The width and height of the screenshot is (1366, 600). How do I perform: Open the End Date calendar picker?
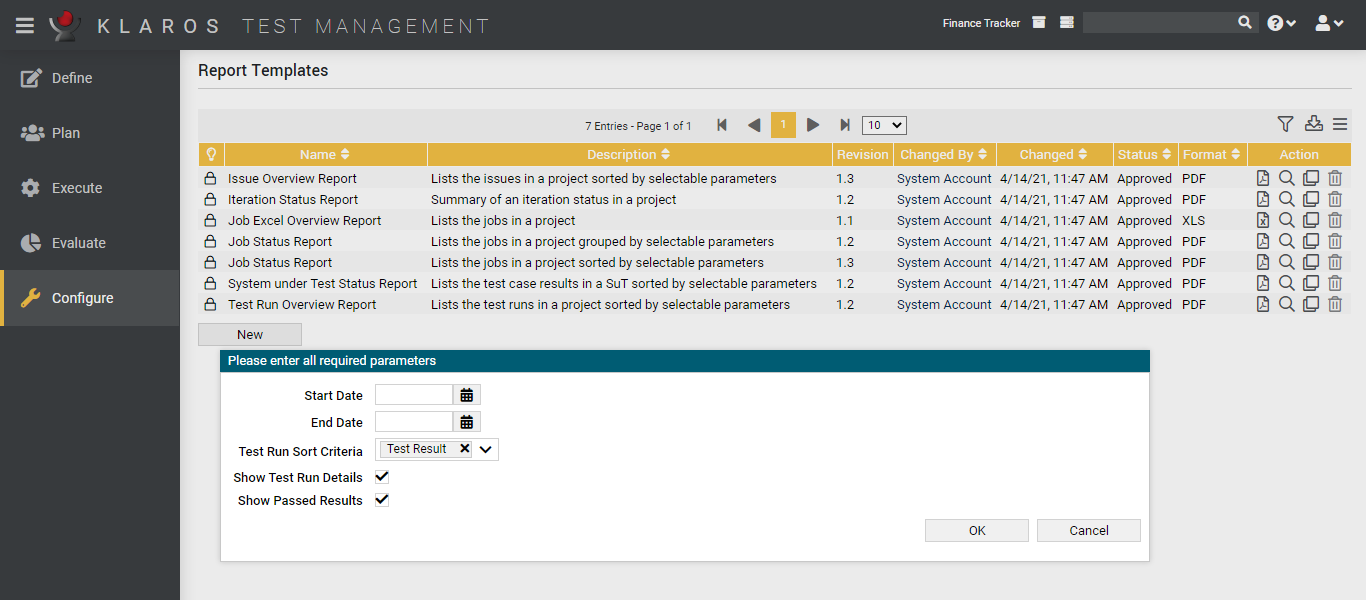click(467, 421)
